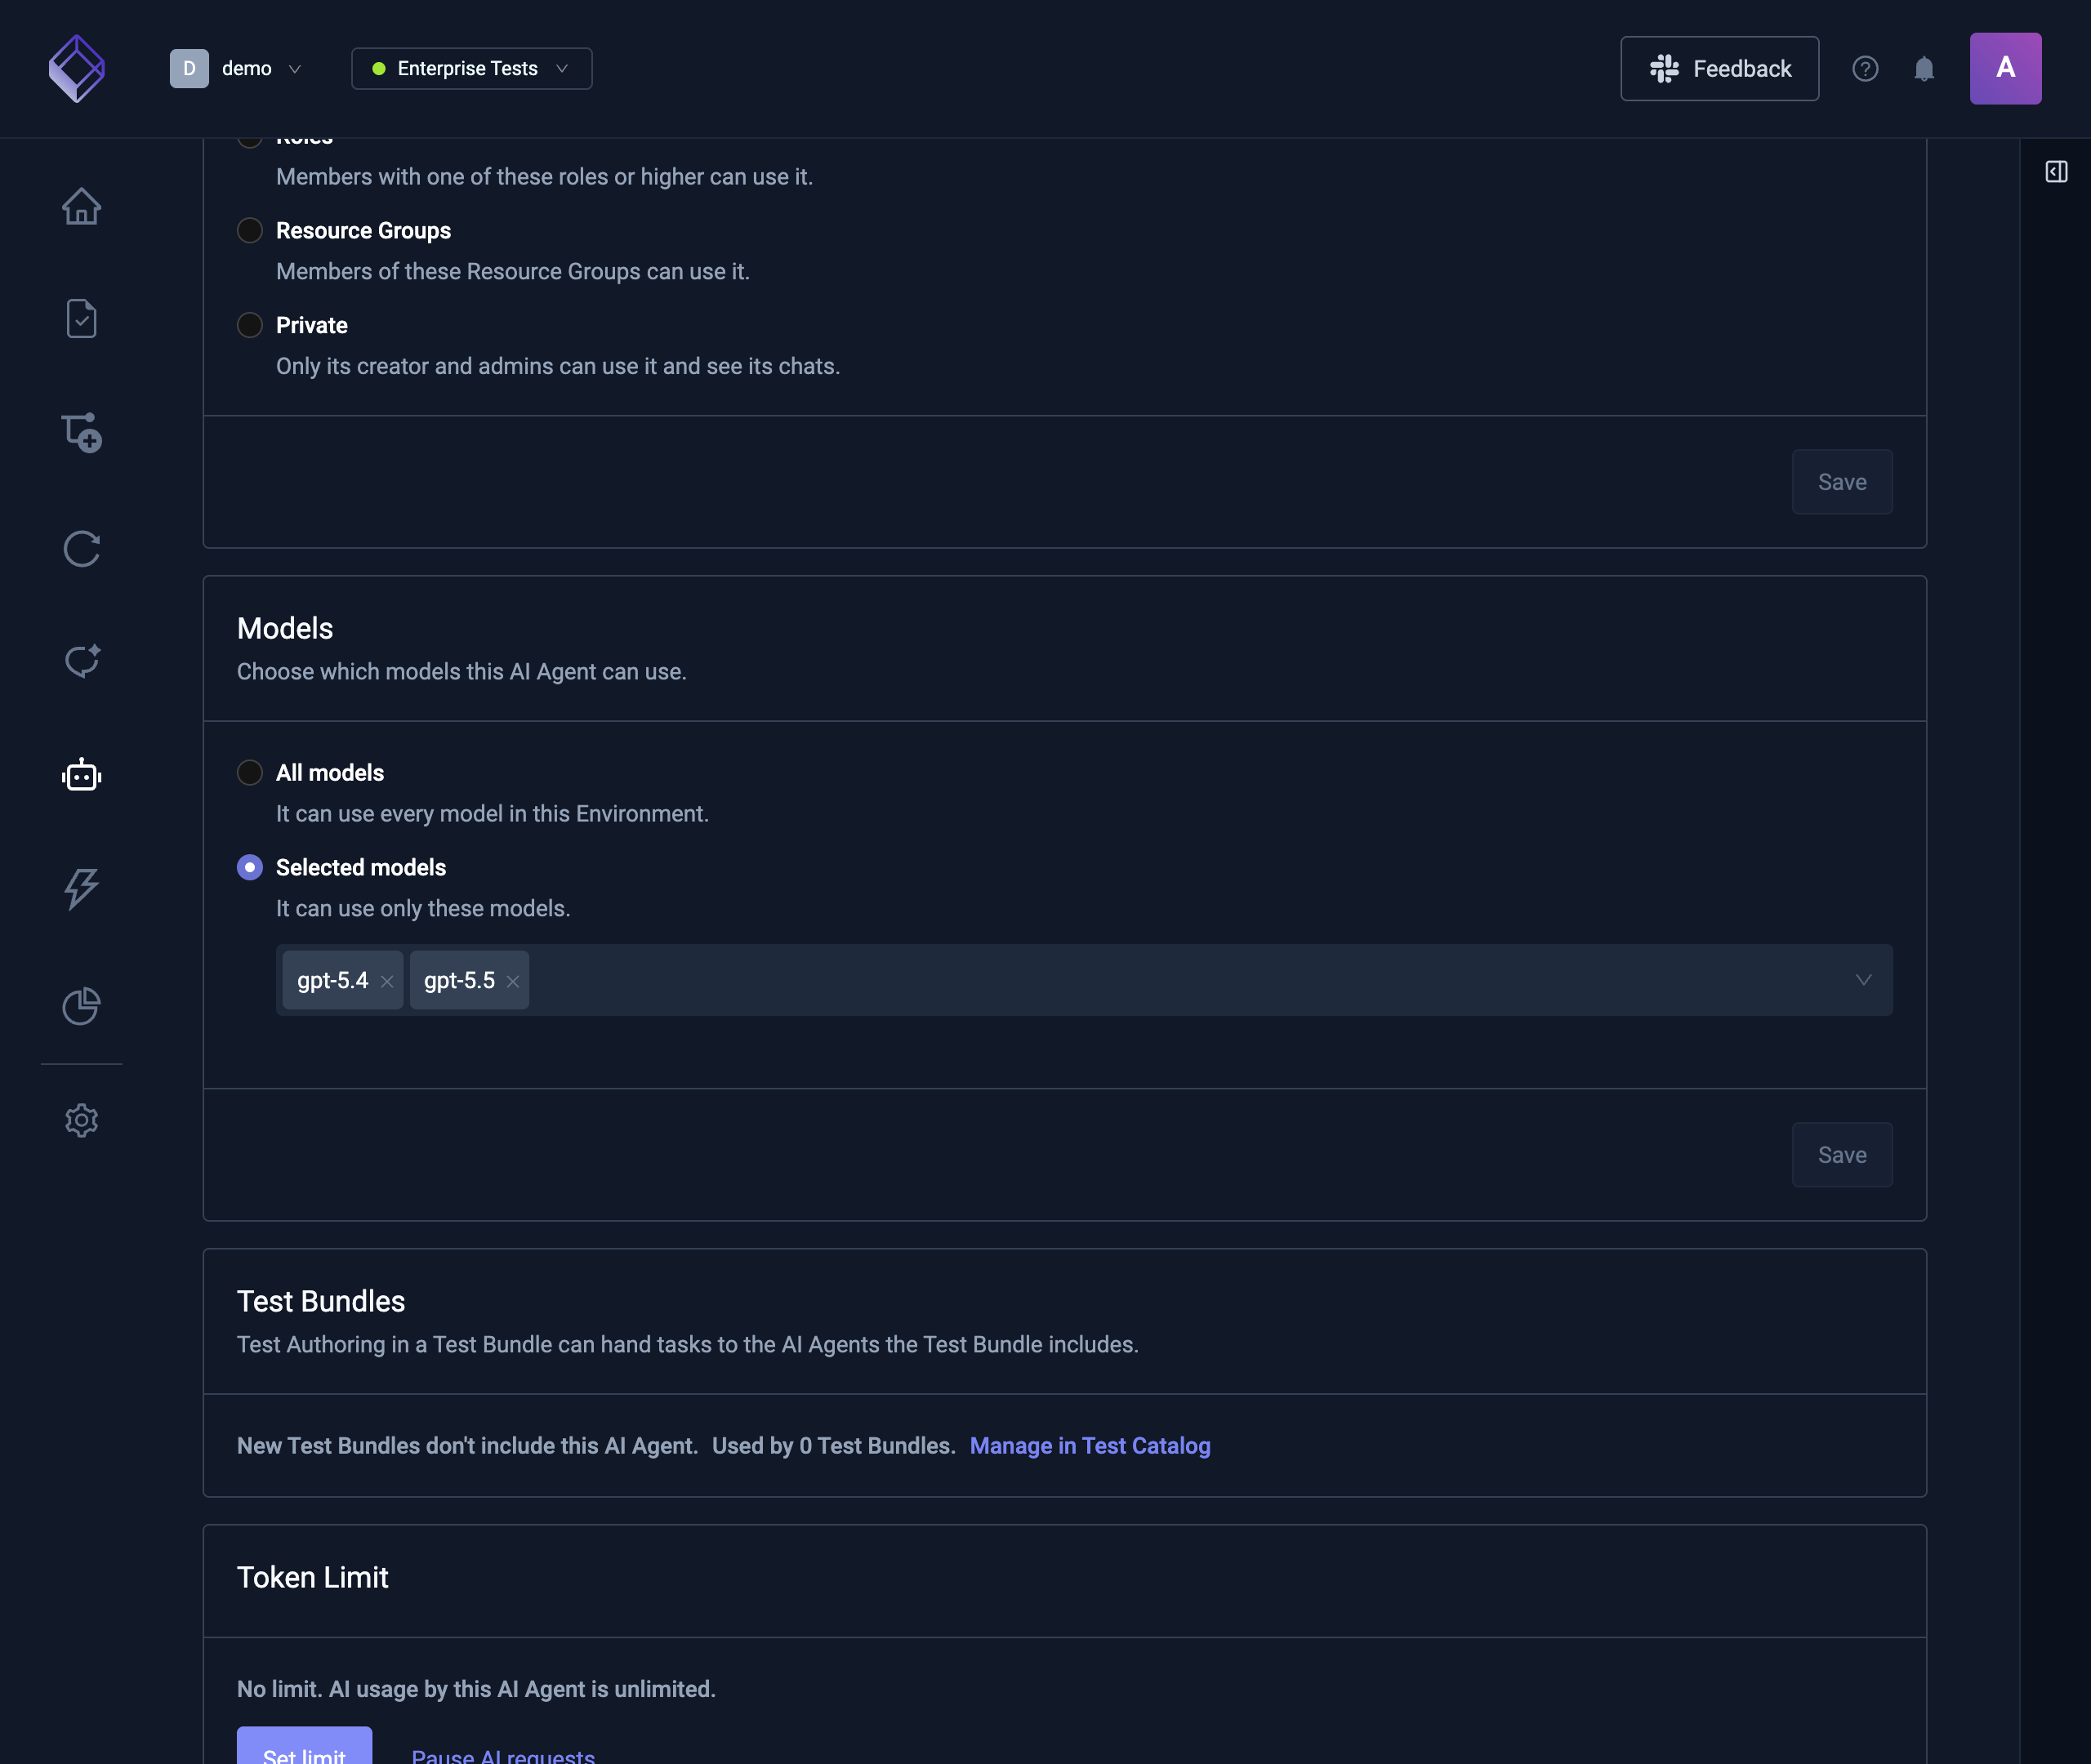Click inside the selected models input field
Image resolution: width=2091 pixels, height=1764 pixels.
pyautogui.click(x=1084, y=980)
